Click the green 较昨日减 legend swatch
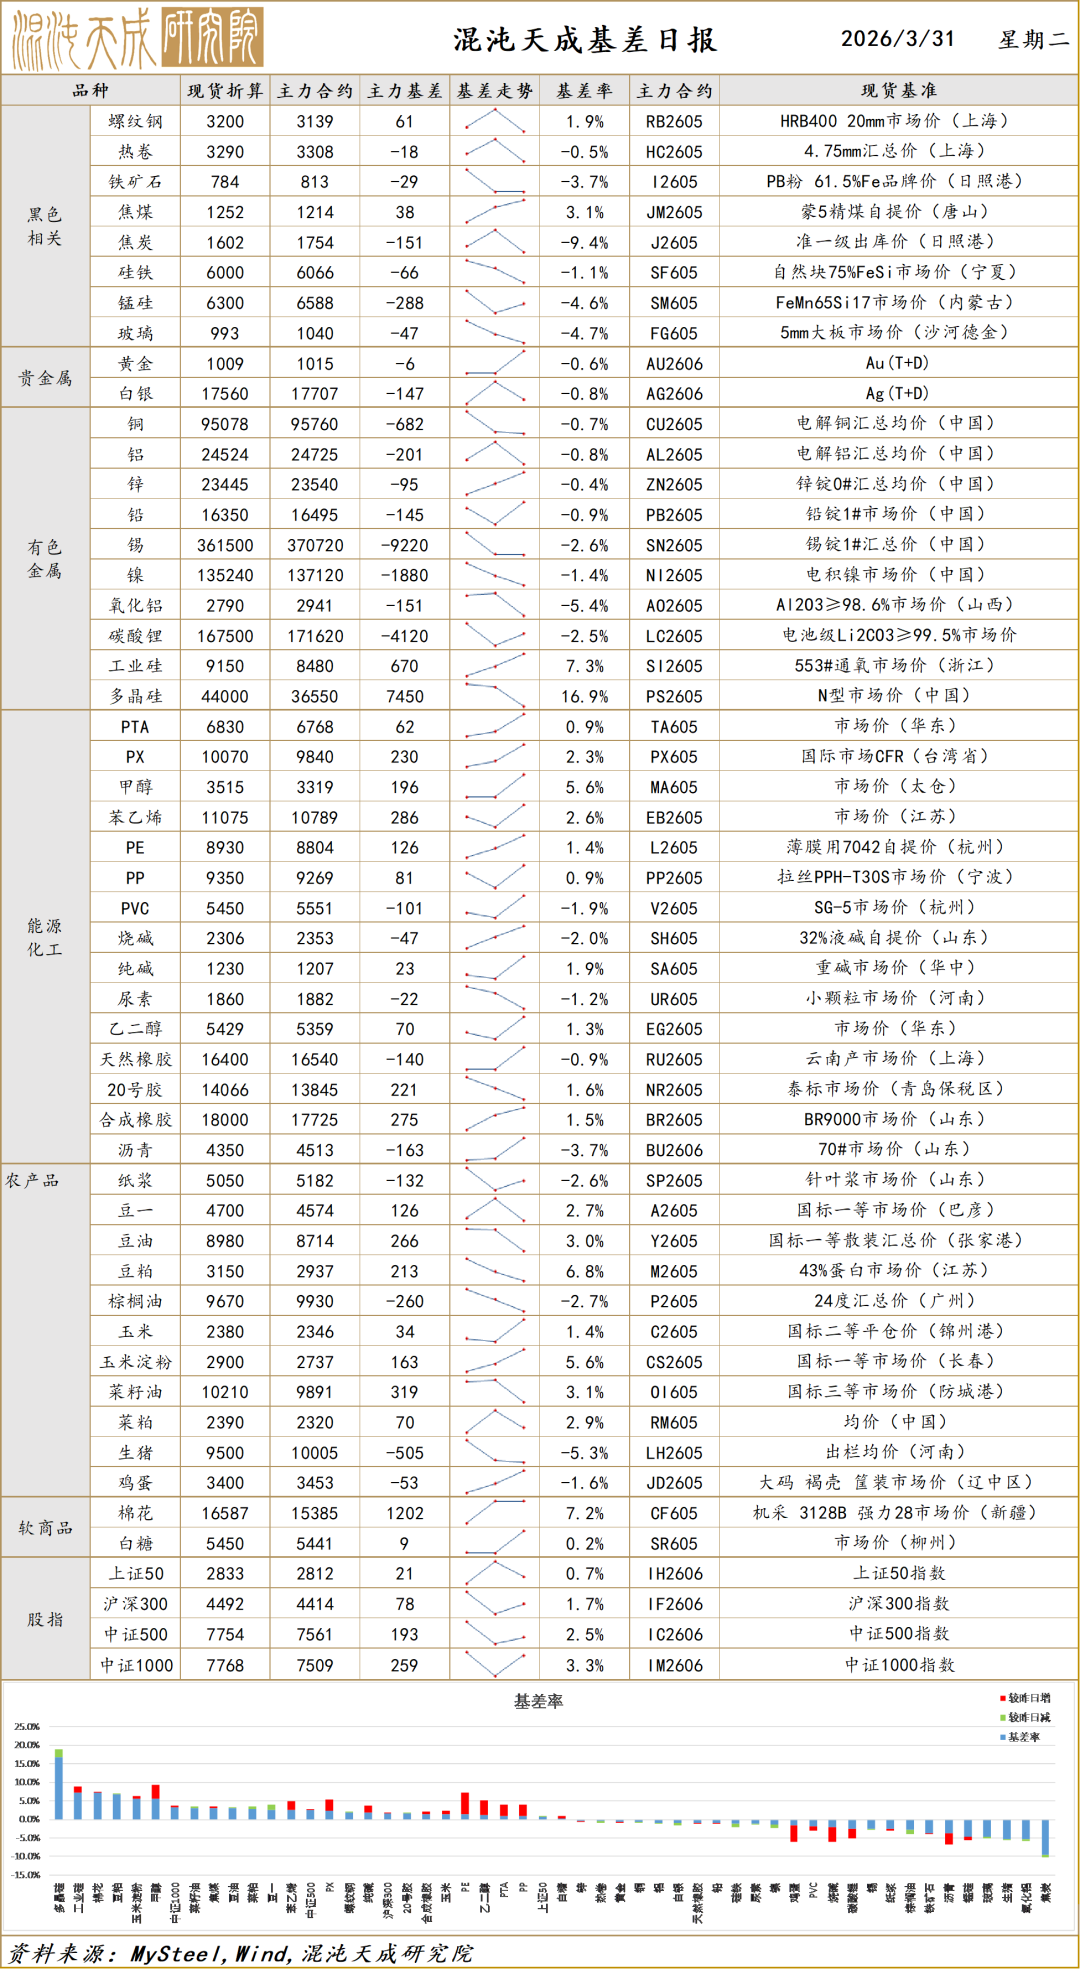 pyautogui.click(x=1002, y=1717)
